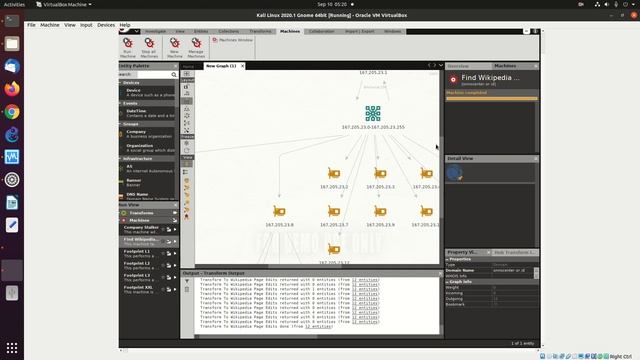Open the Collections ribbon tab
Viewport: 640px width, 360px height.
[x=229, y=31]
